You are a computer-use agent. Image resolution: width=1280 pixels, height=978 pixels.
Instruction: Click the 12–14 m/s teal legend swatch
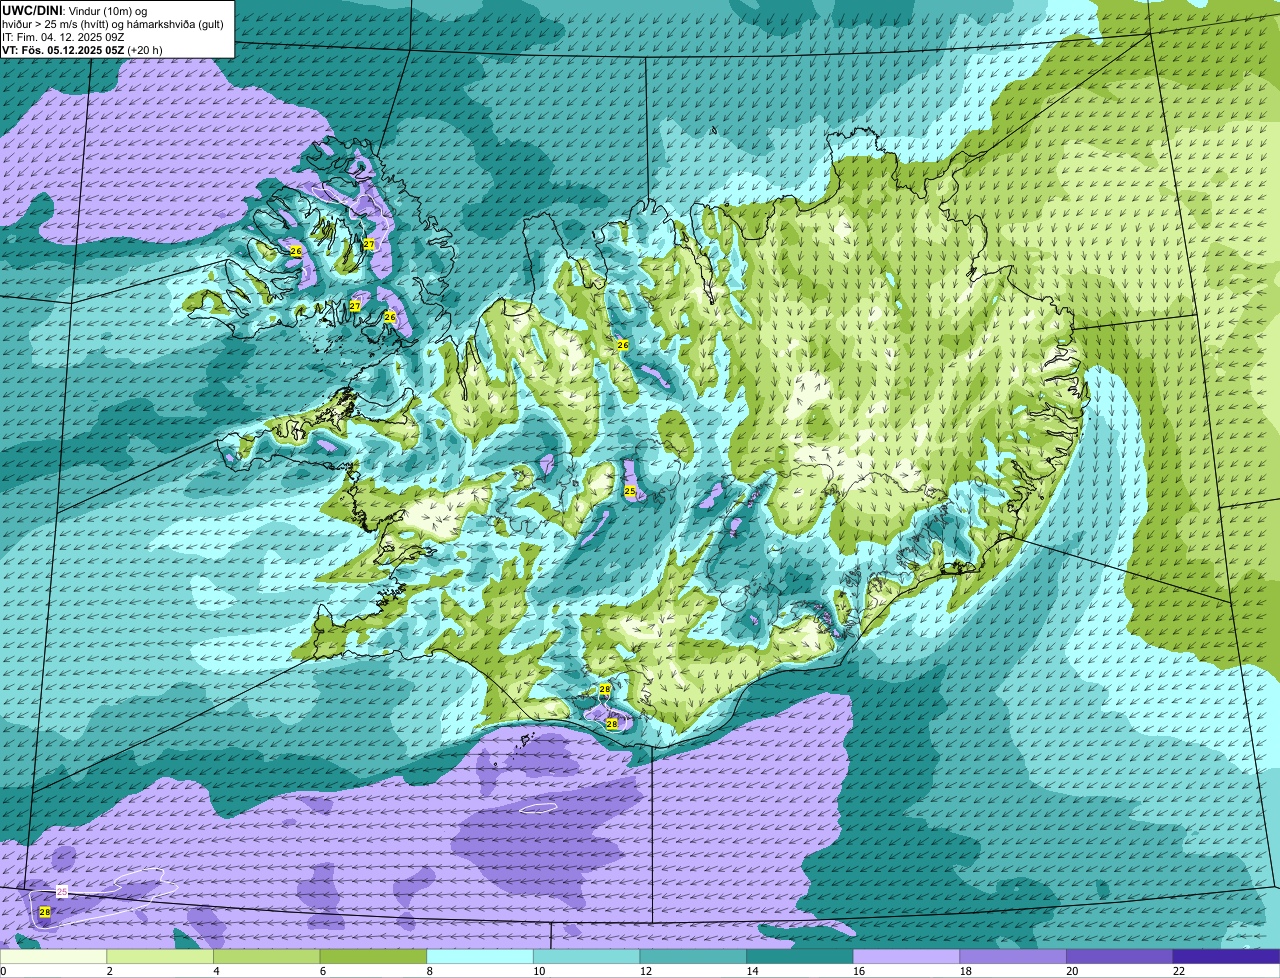click(693, 956)
